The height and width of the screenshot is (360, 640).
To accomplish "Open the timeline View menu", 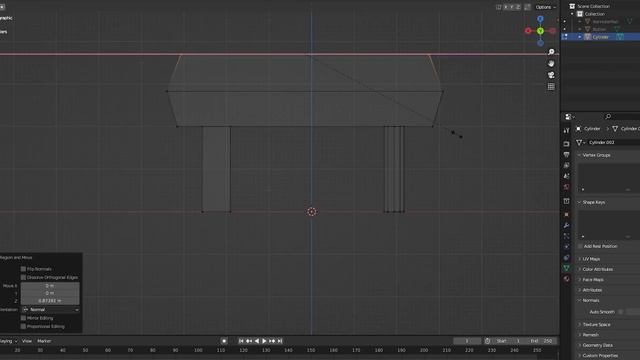I will click(27, 341).
